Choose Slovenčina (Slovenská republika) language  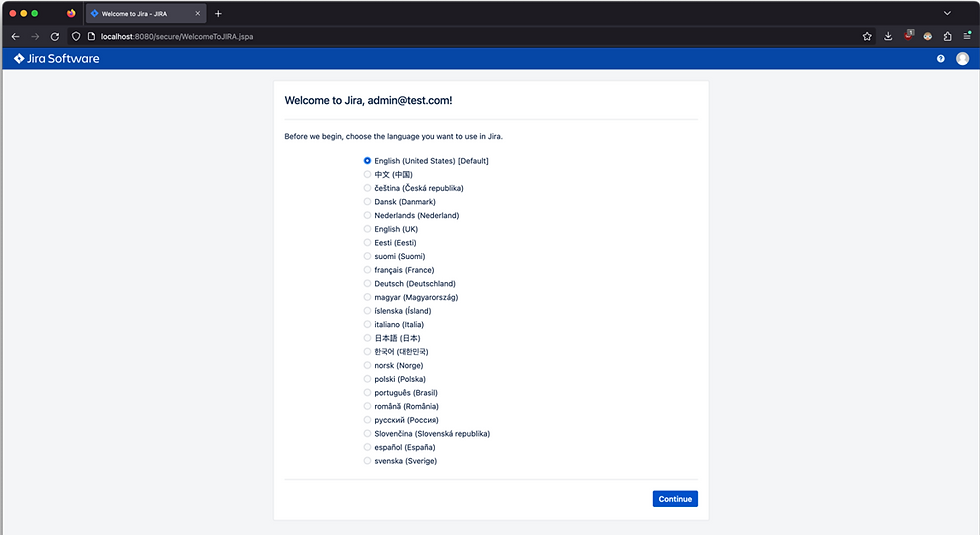pos(368,433)
